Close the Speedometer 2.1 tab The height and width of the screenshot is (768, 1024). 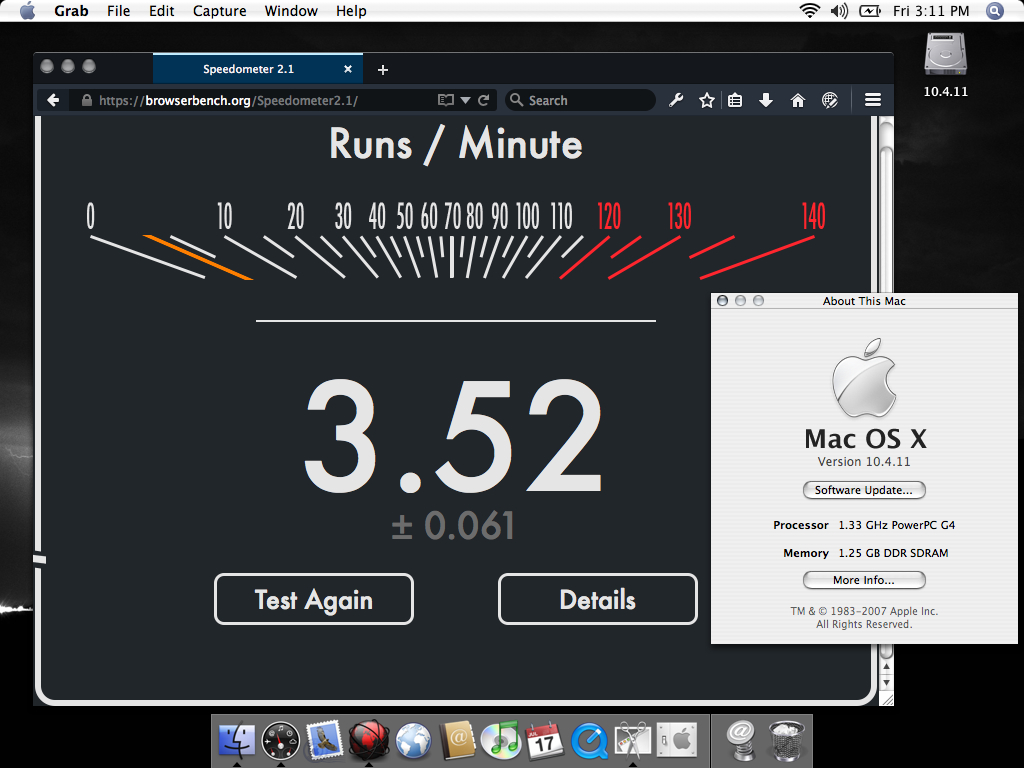coord(348,69)
